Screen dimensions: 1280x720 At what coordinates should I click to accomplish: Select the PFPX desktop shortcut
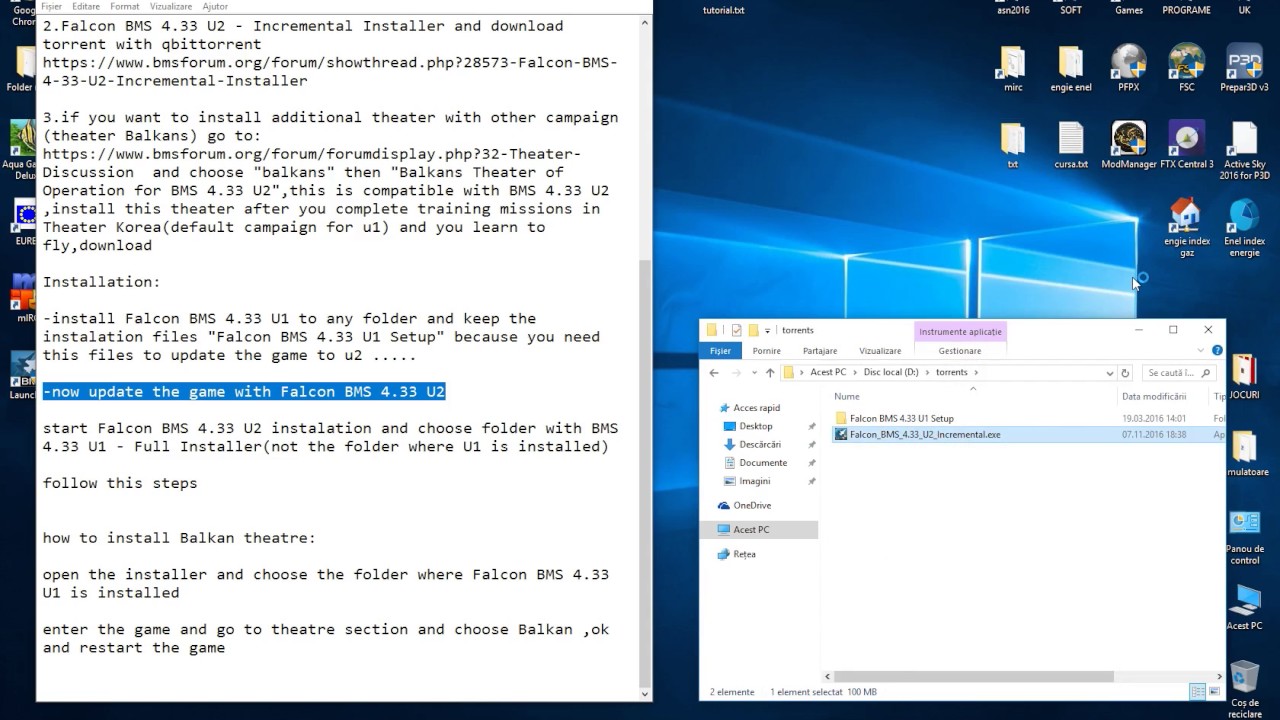(x=1129, y=69)
